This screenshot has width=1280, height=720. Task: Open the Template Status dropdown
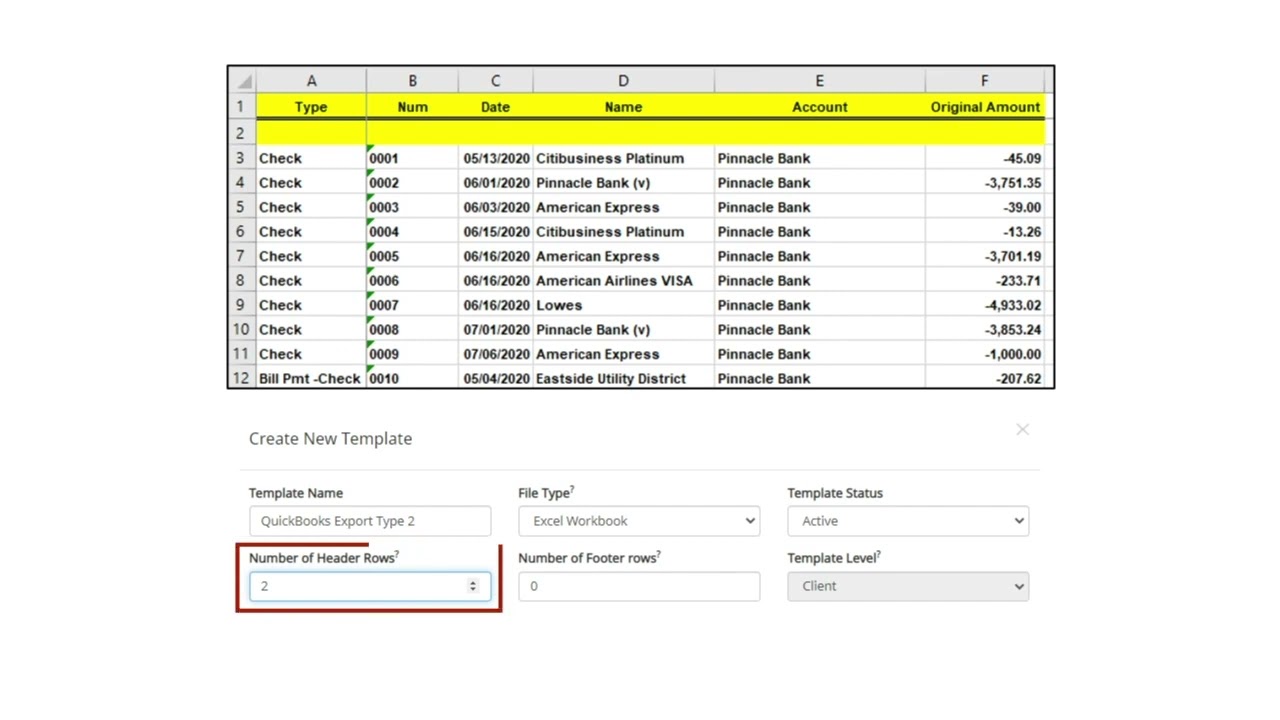click(x=908, y=521)
